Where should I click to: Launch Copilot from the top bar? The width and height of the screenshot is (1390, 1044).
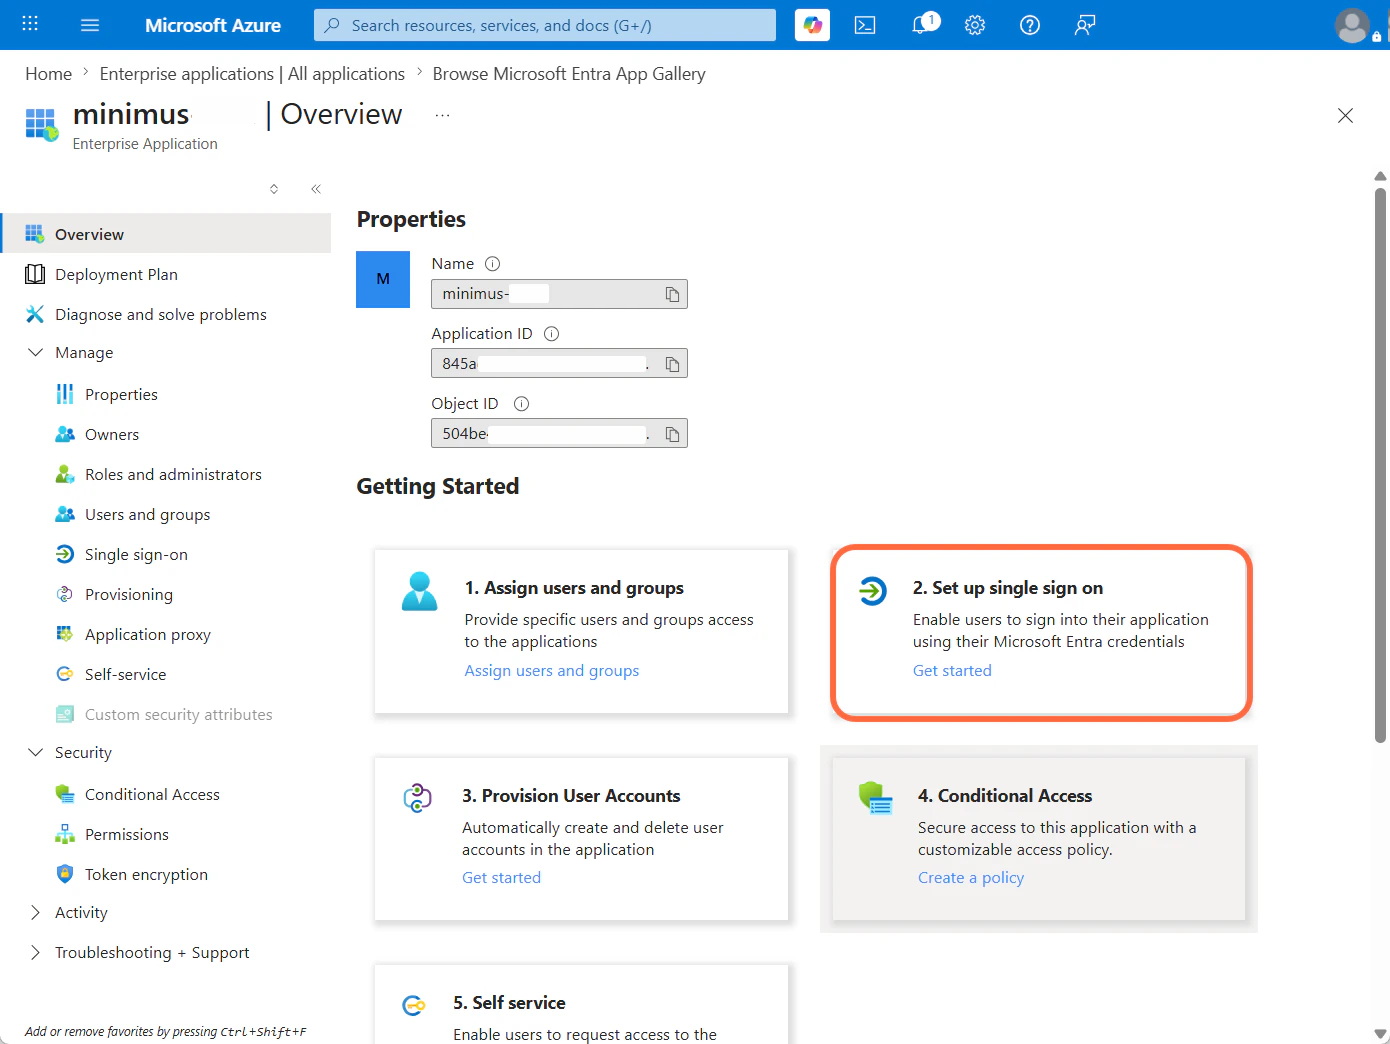click(813, 25)
